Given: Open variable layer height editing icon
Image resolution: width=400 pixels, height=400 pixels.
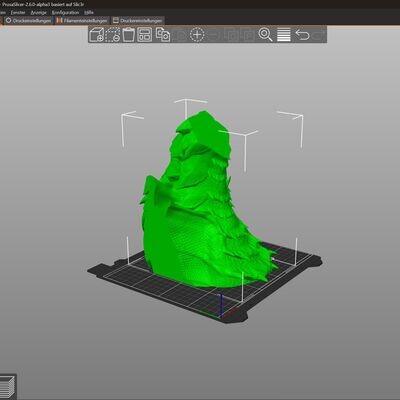Looking at the screenshot, I should [284, 35].
